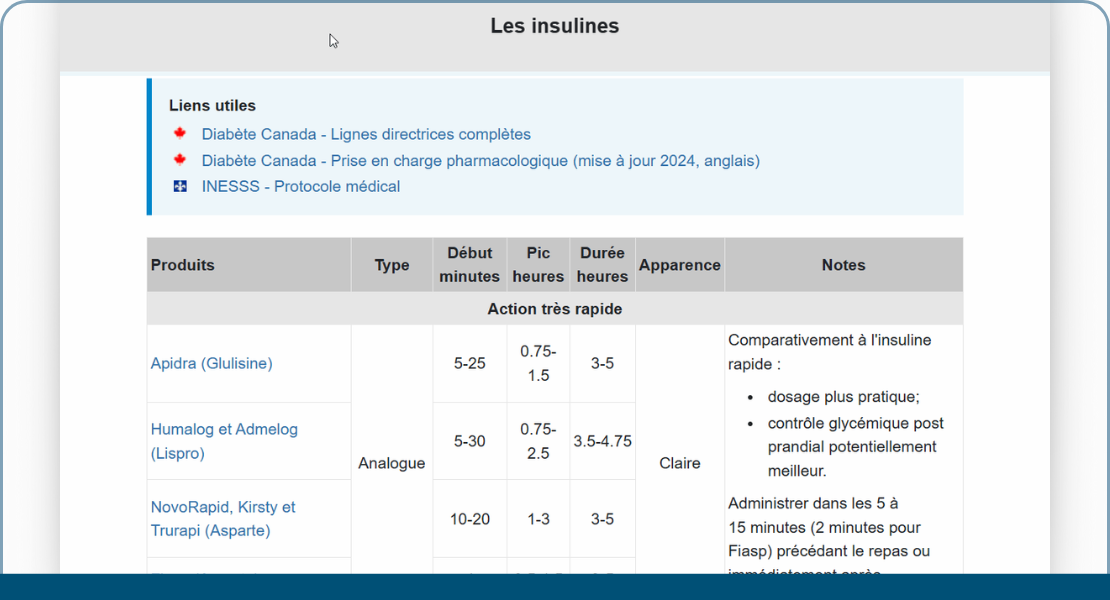Click the Claire cell under Apparence
The width and height of the screenshot is (1110, 600).
click(x=680, y=463)
